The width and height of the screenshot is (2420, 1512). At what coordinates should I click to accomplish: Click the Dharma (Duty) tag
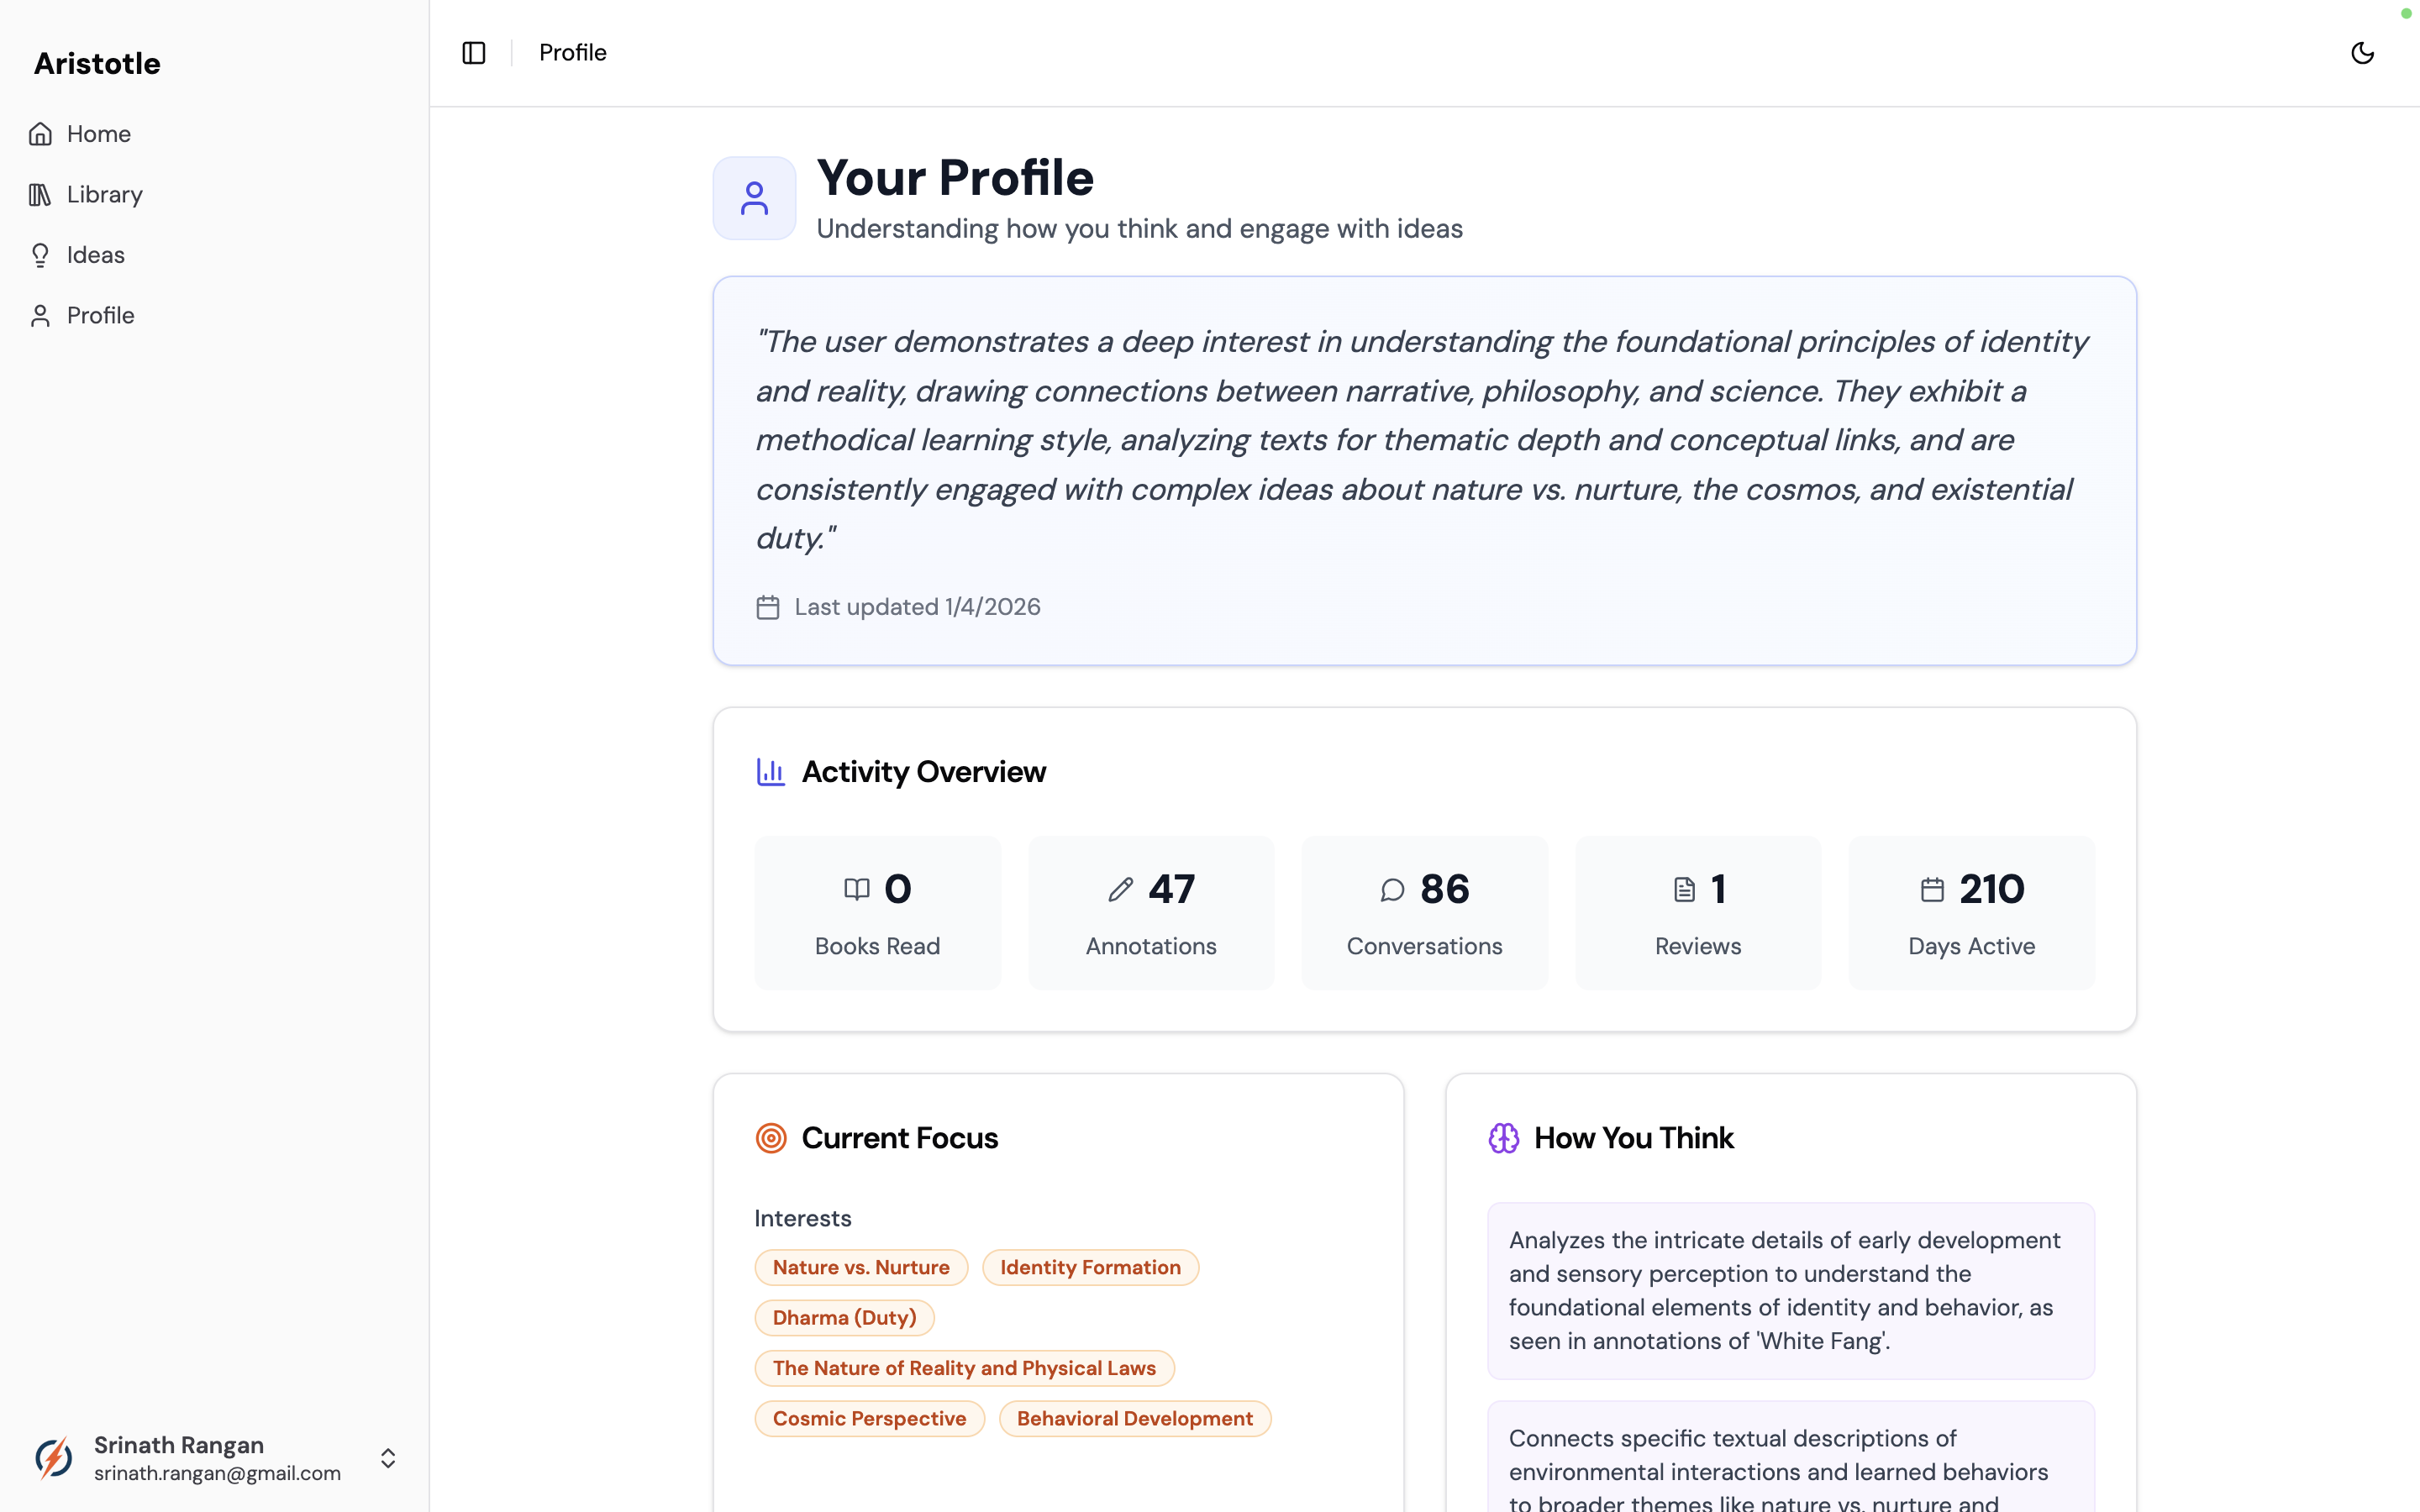(x=844, y=1318)
